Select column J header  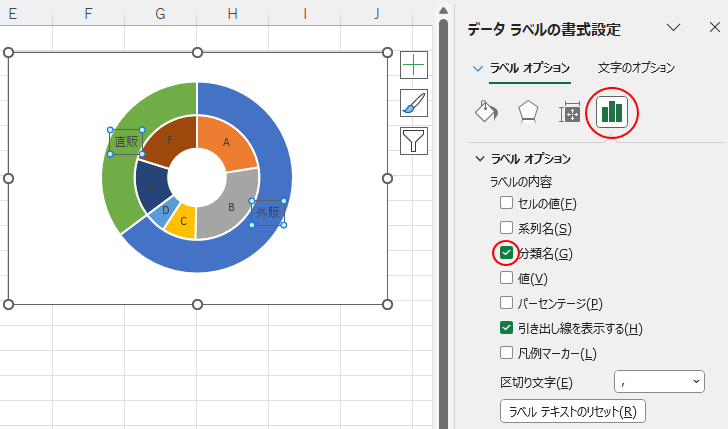tap(377, 14)
